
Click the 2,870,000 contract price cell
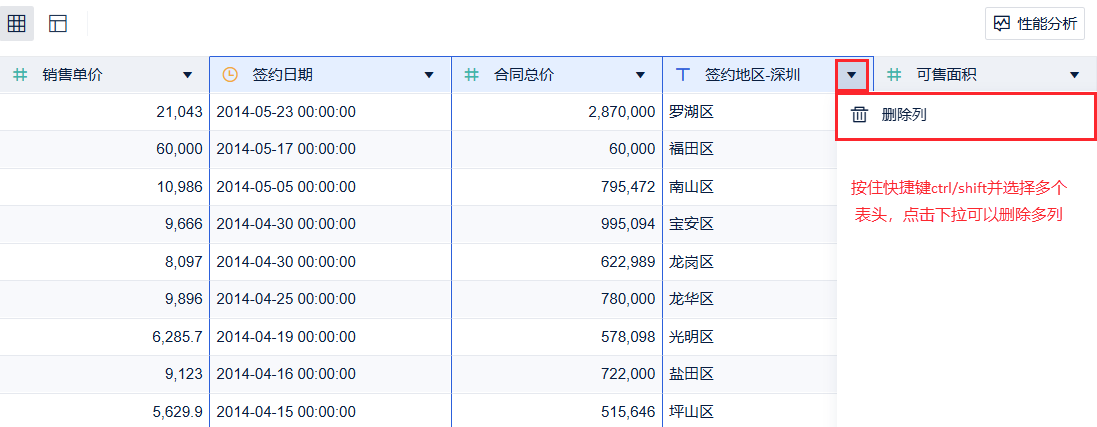(x=621, y=112)
